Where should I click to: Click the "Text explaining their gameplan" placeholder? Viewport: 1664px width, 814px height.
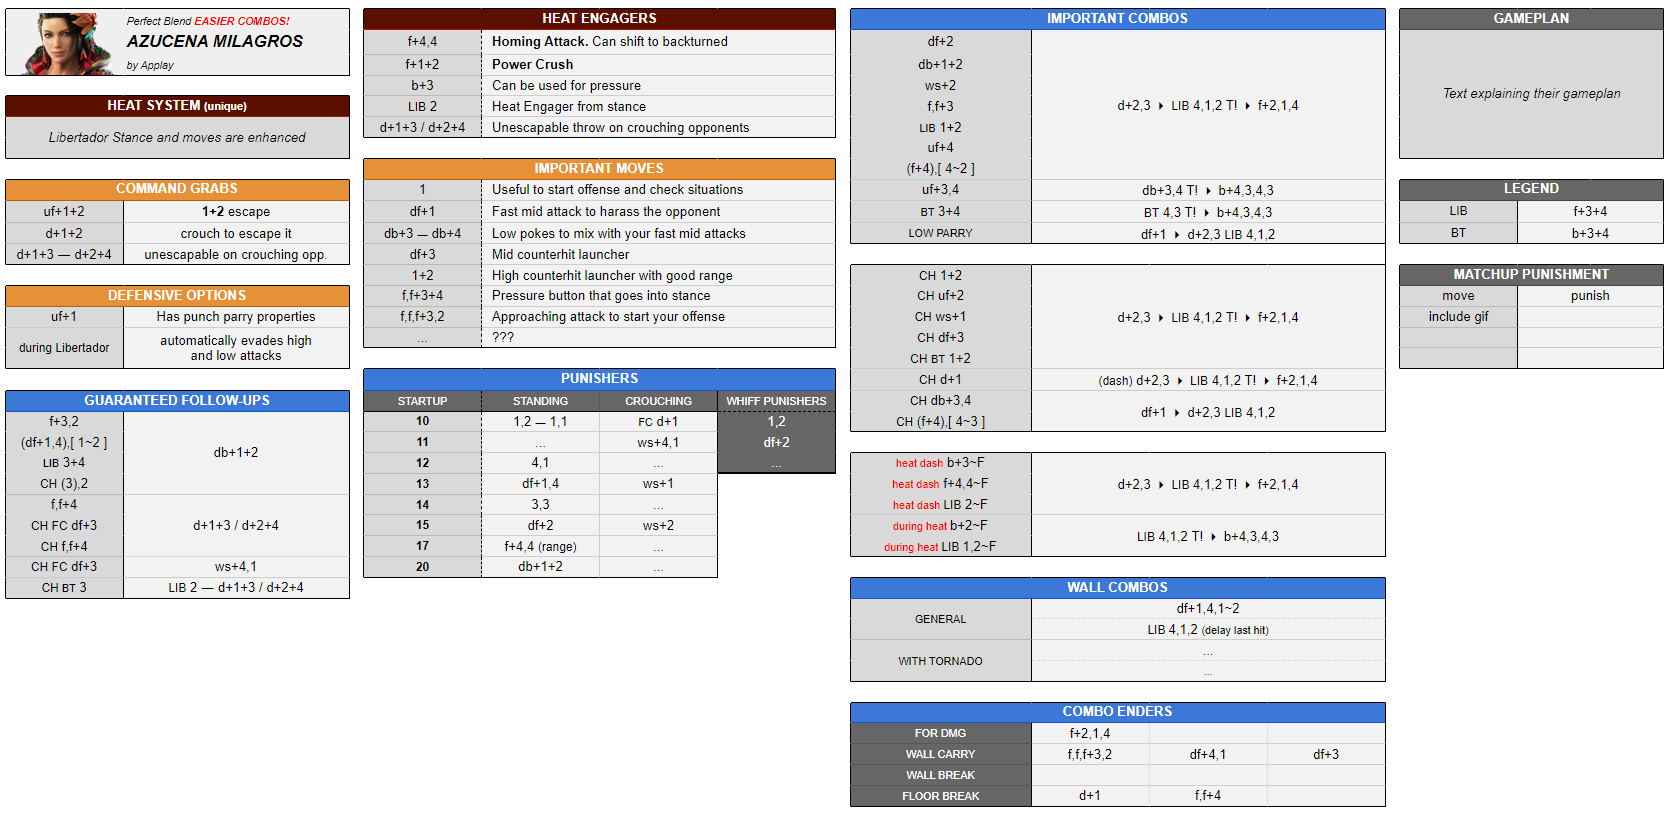pyautogui.click(x=1531, y=93)
